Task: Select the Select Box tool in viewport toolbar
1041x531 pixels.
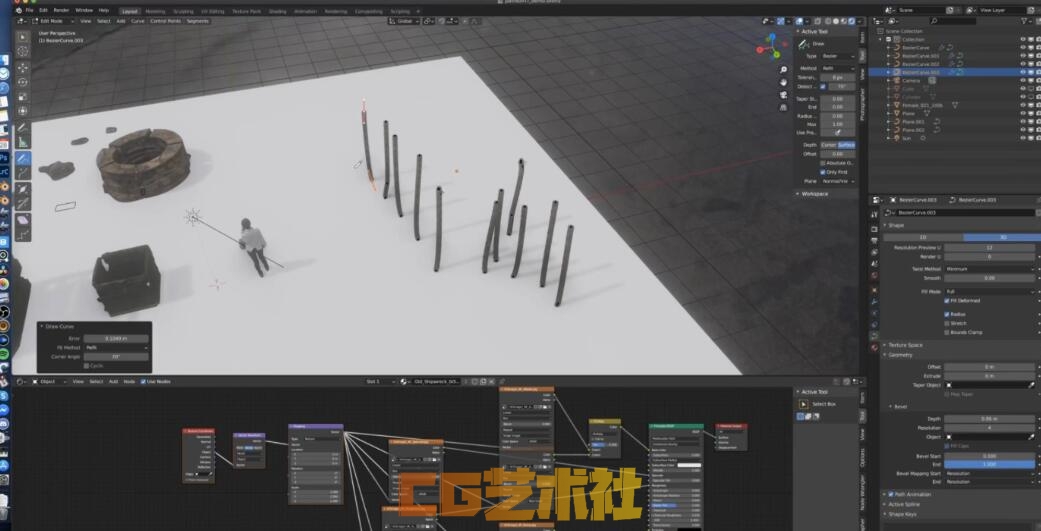Action: (23, 37)
